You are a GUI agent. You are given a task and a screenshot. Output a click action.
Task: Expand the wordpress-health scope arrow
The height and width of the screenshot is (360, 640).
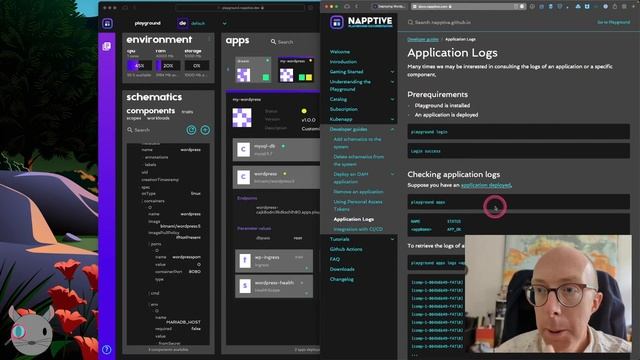307,293
